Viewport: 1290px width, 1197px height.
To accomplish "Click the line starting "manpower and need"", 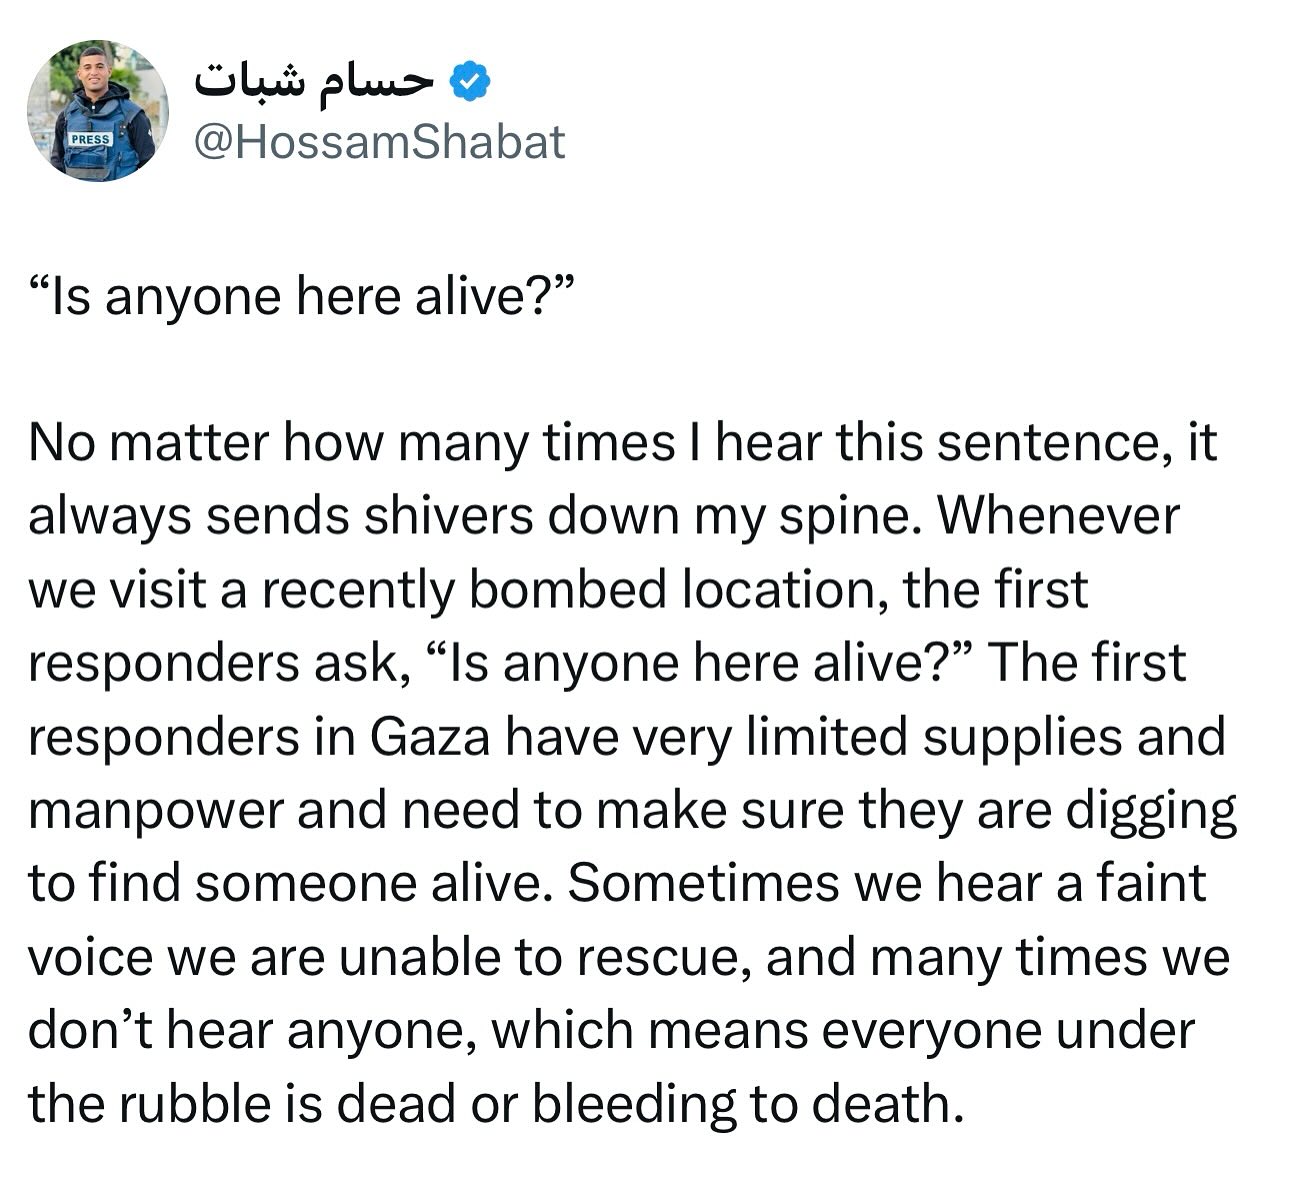I will point(632,811).
